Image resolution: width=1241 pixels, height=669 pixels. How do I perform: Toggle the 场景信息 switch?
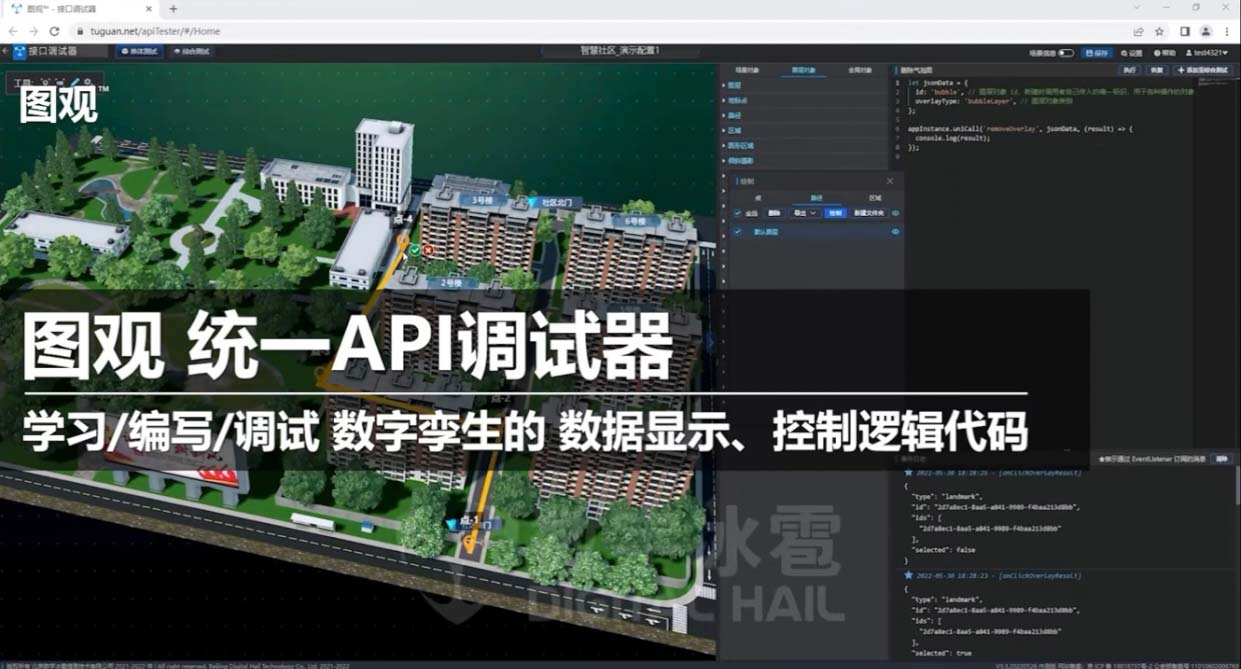point(1066,52)
